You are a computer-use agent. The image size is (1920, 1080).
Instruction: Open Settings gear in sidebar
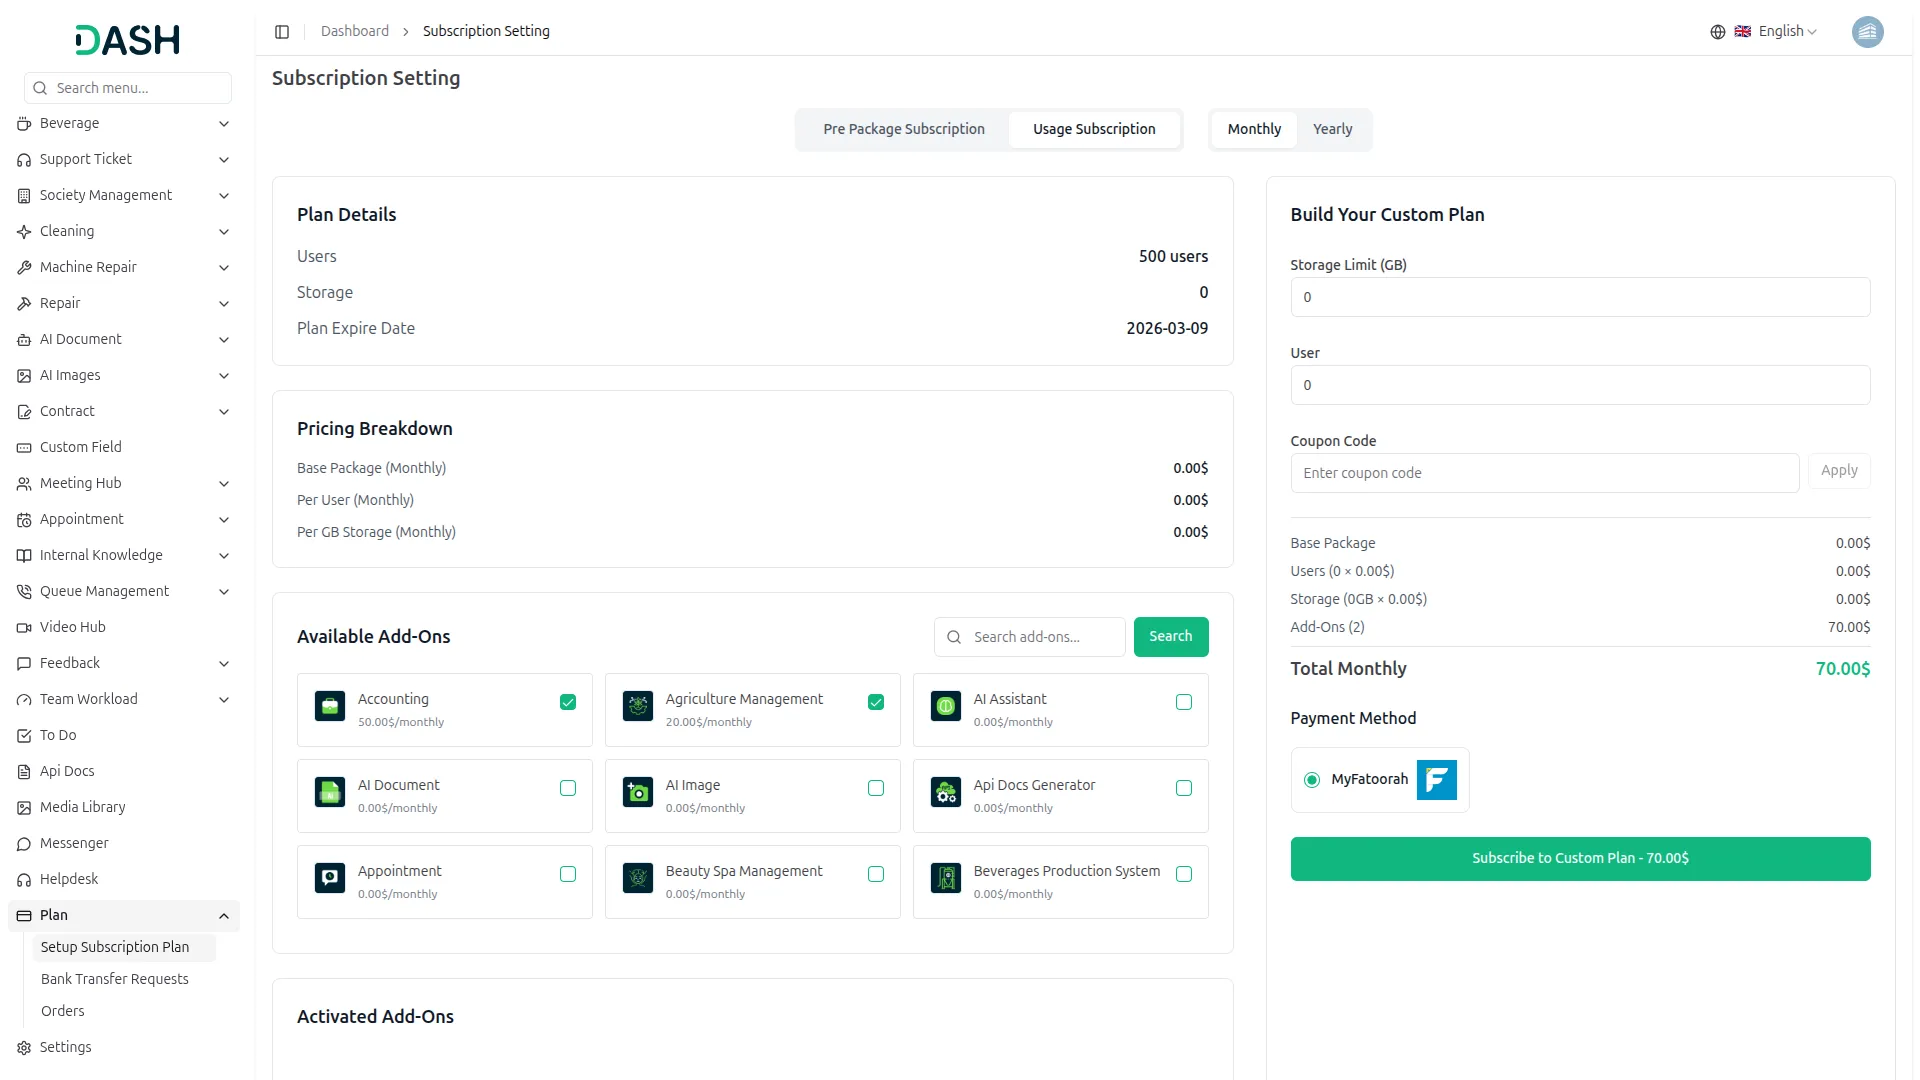point(24,1048)
